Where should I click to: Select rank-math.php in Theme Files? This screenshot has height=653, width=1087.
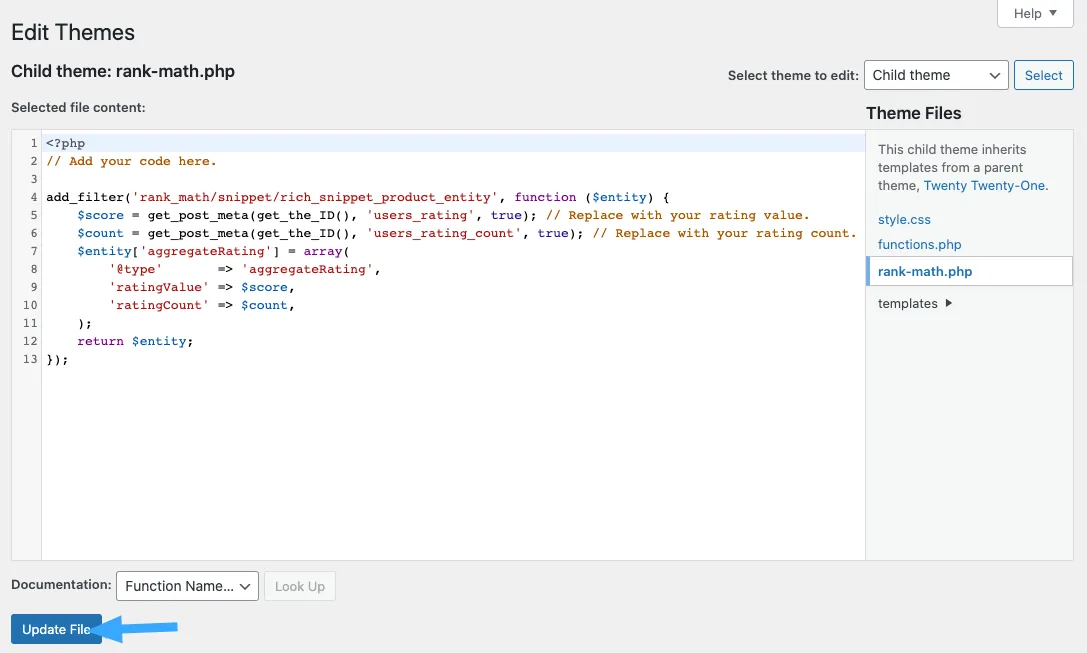(969, 272)
